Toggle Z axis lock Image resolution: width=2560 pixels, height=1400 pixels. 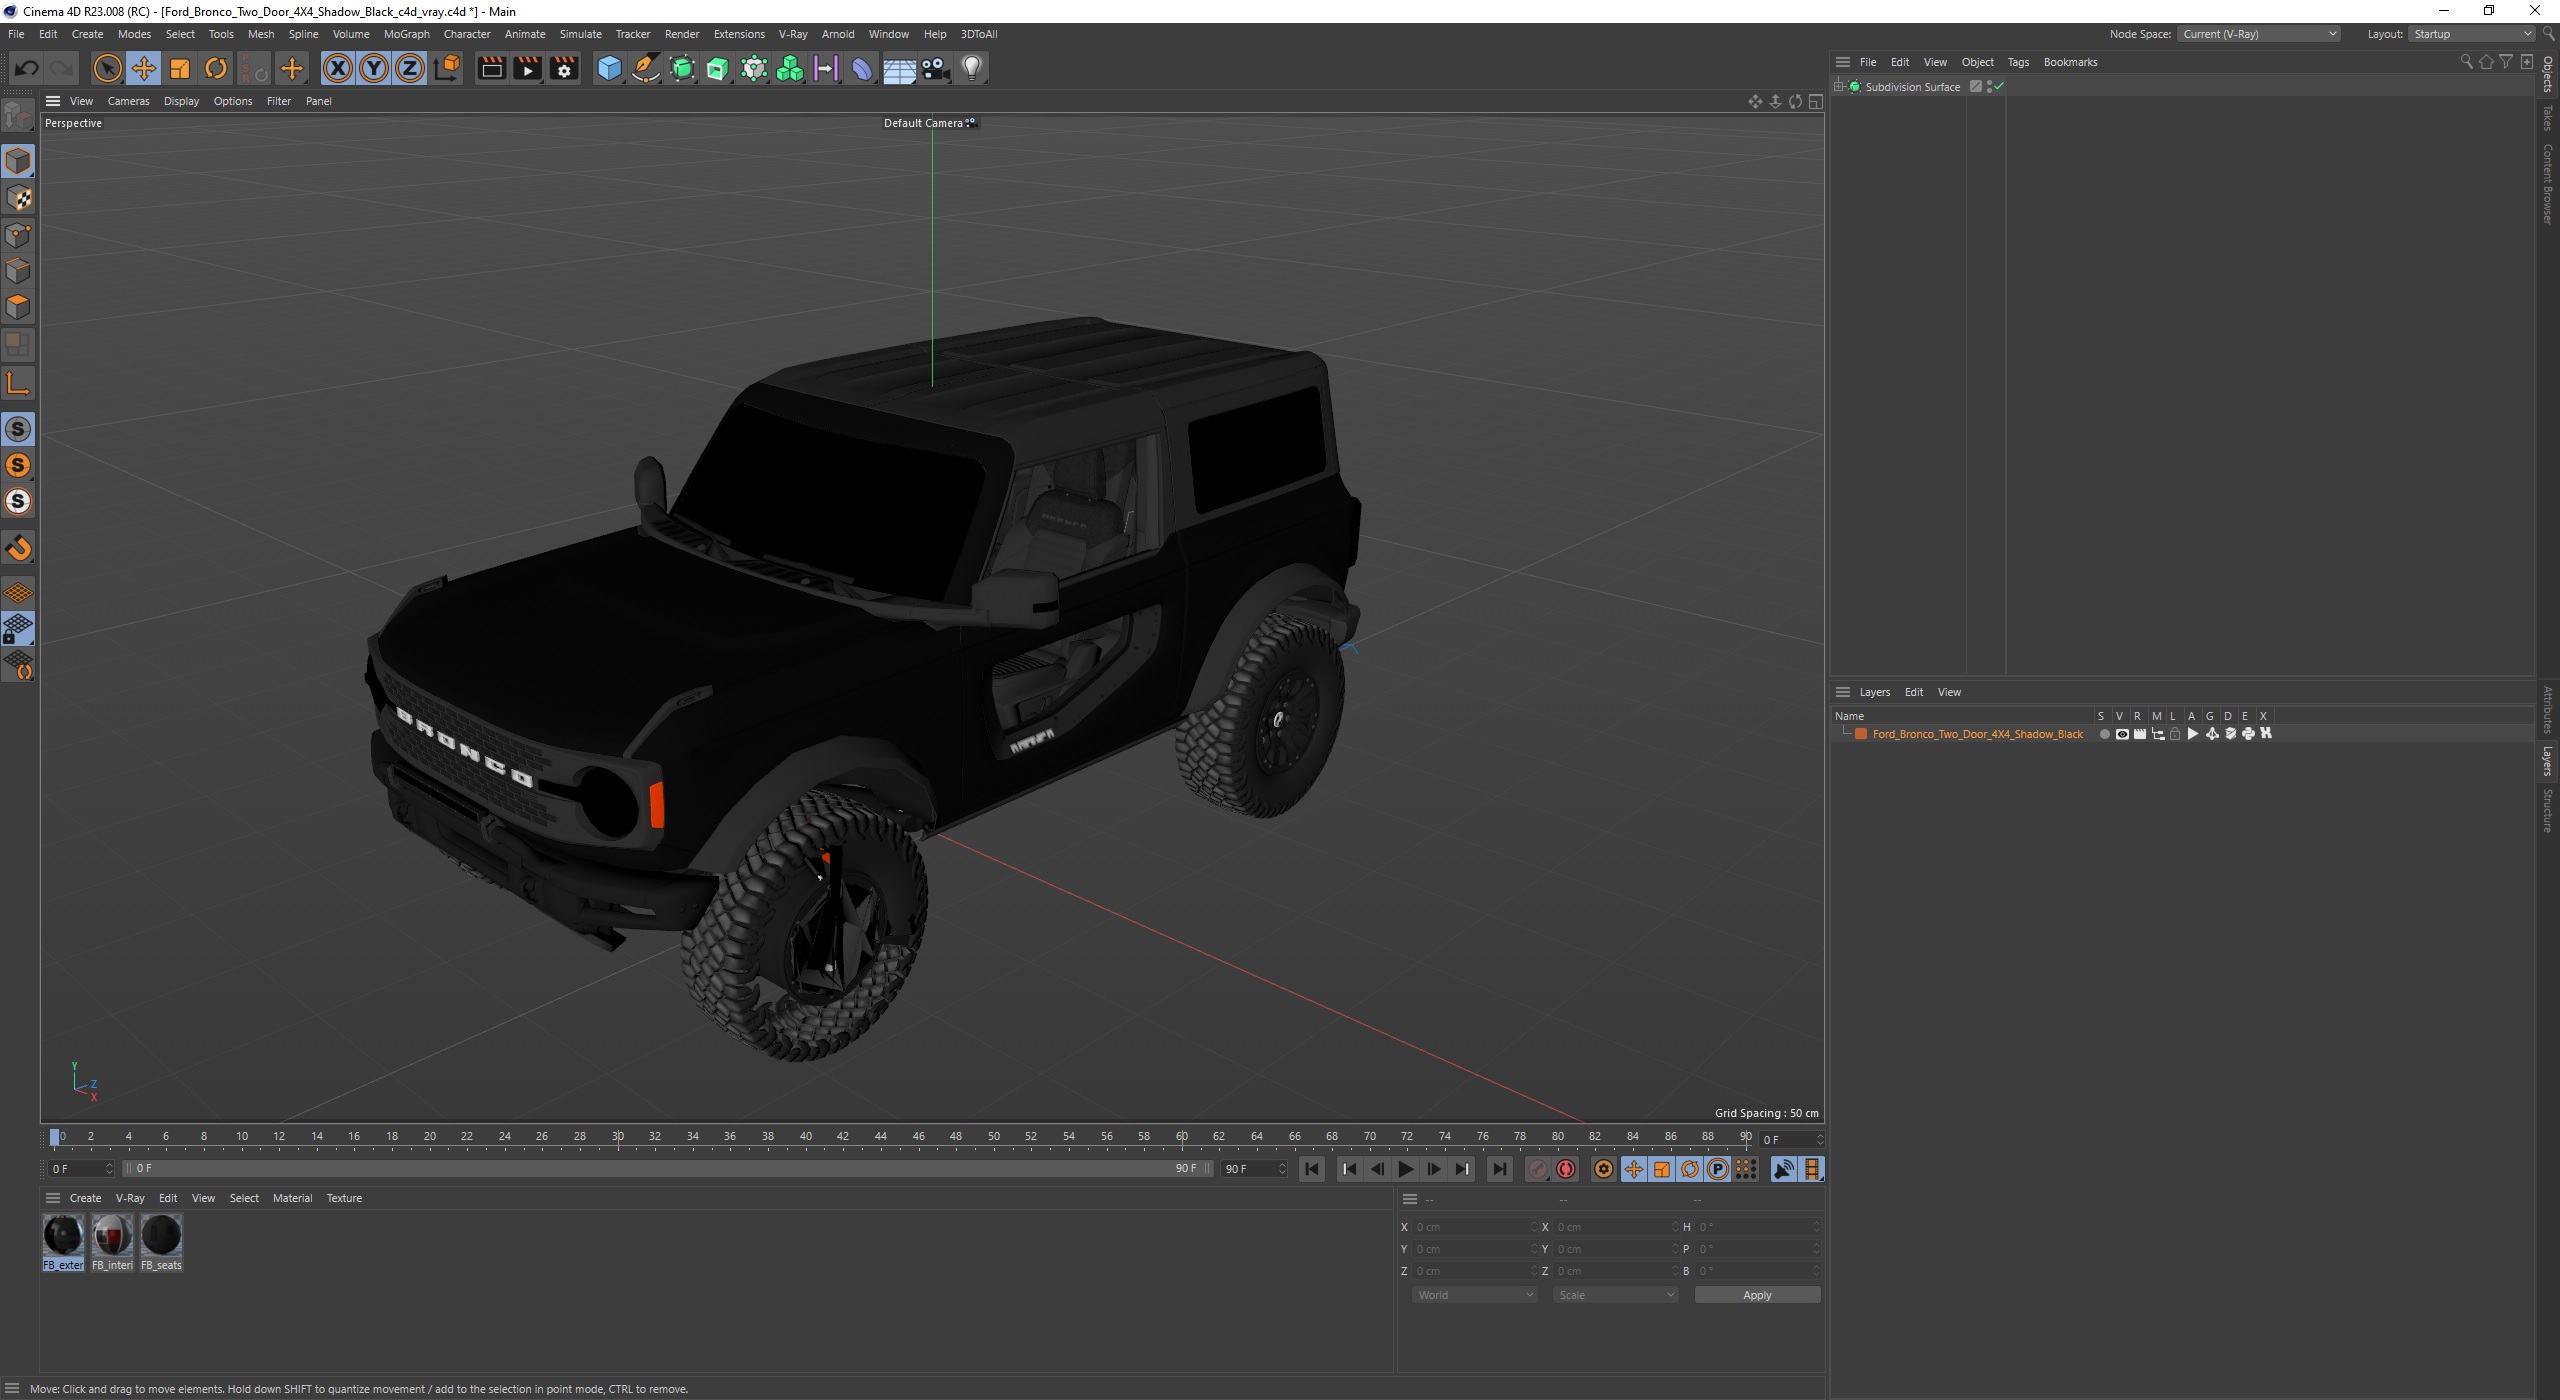(x=410, y=68)
